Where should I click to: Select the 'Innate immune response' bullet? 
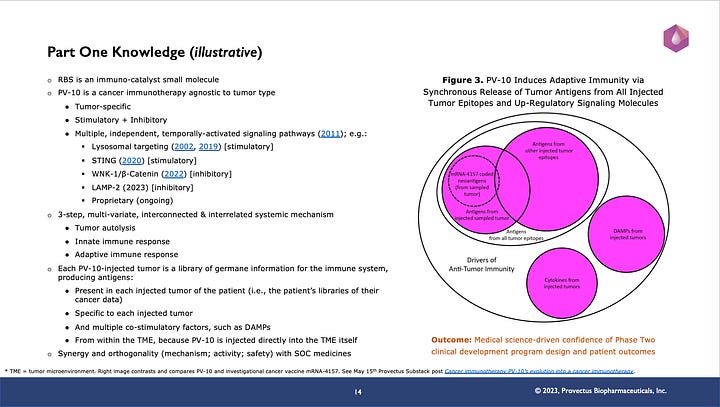[x=122, y=242]
